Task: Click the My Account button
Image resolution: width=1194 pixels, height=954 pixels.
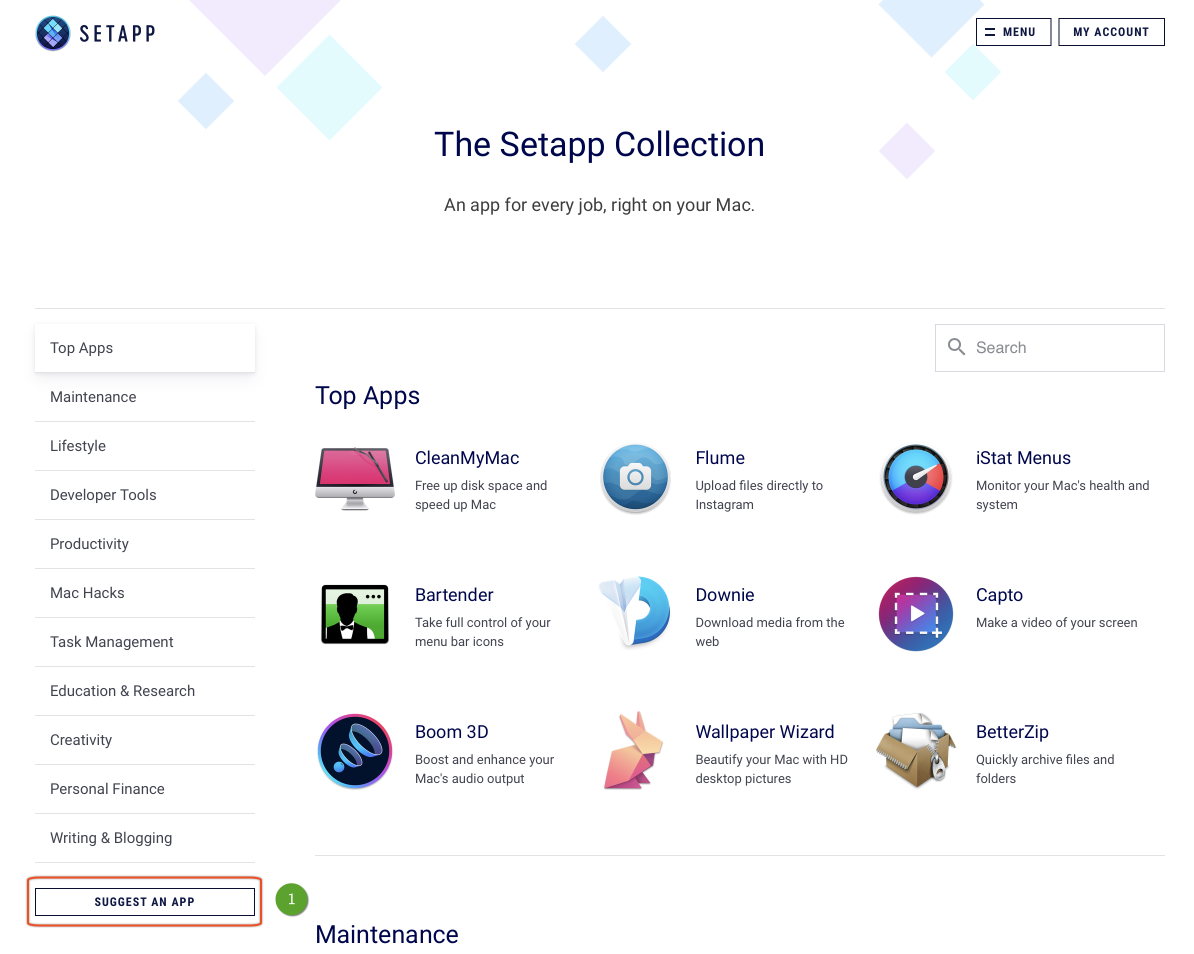Action: (1111, 32)
